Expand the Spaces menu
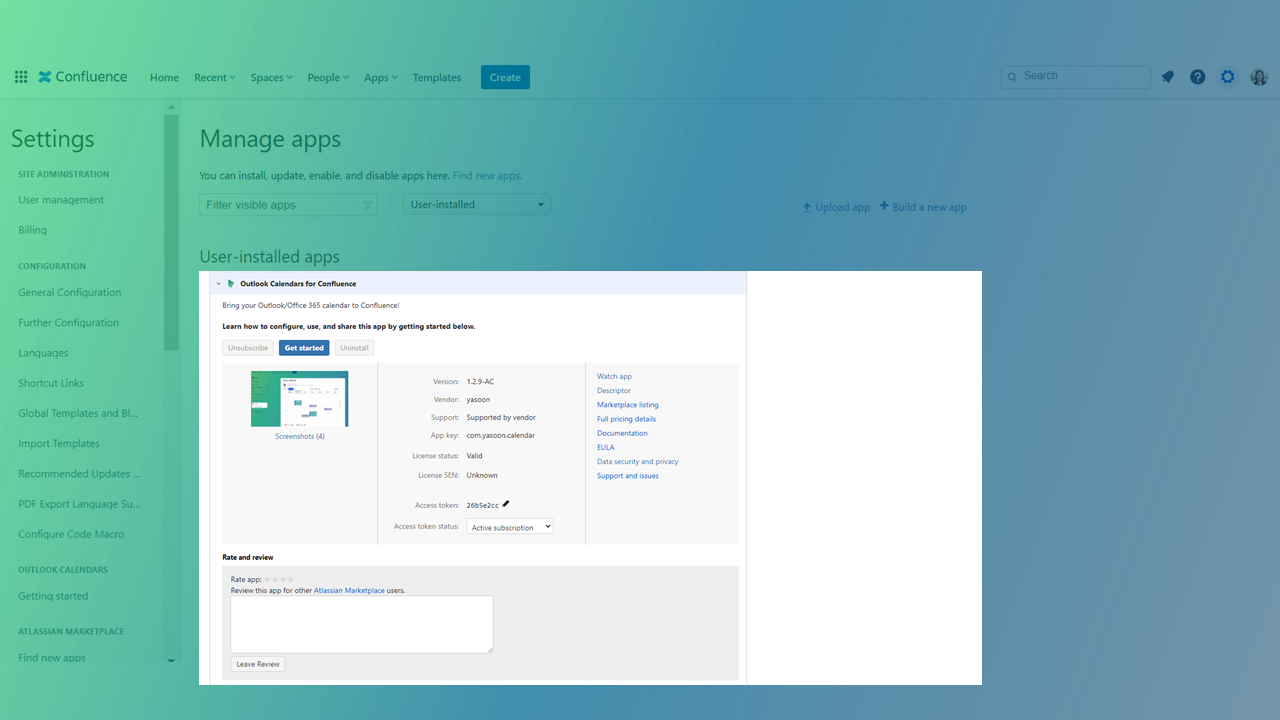1280x720 pixels. coord(271,77)
